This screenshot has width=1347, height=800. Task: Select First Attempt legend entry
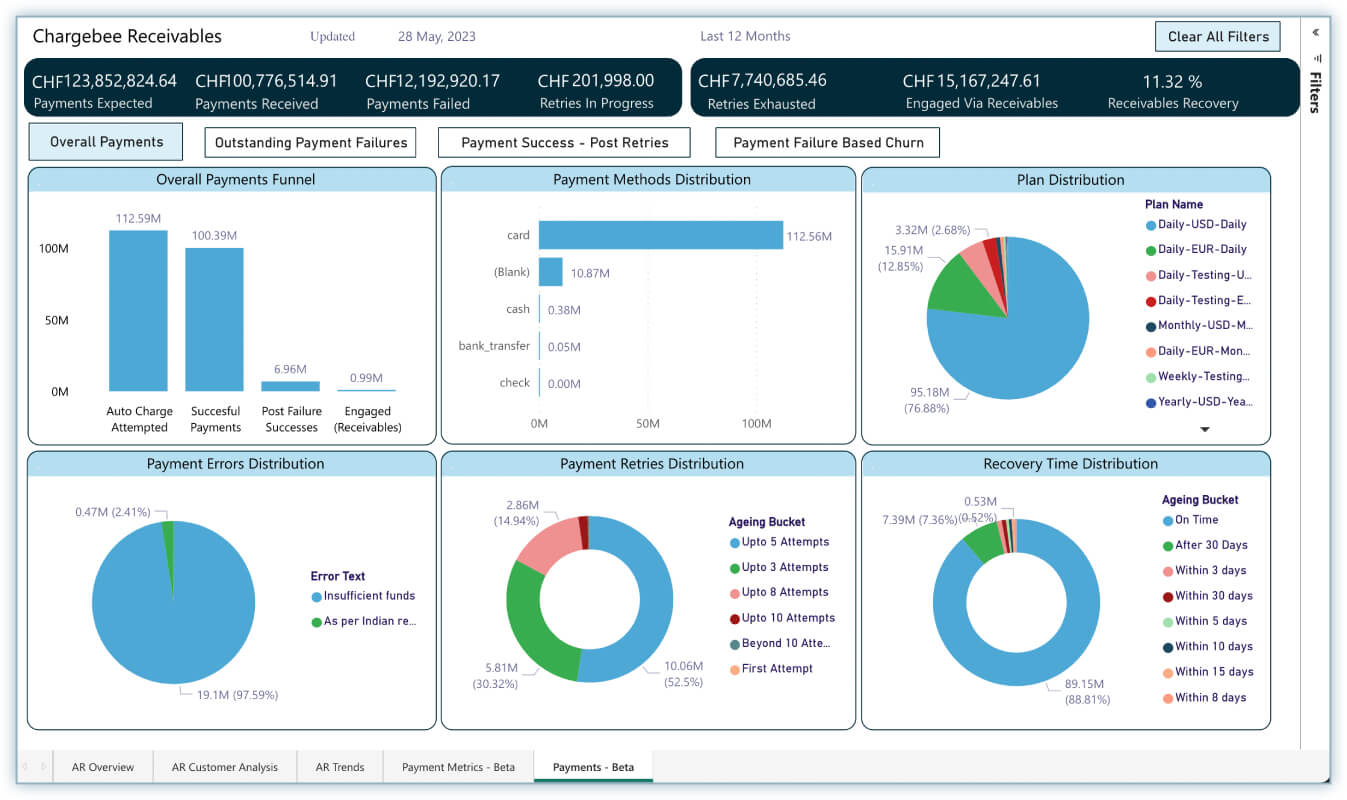click(771, 669)
